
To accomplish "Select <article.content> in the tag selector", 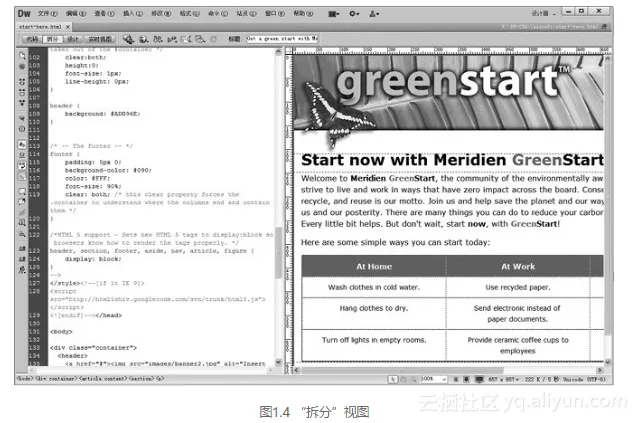I will 103,379.
